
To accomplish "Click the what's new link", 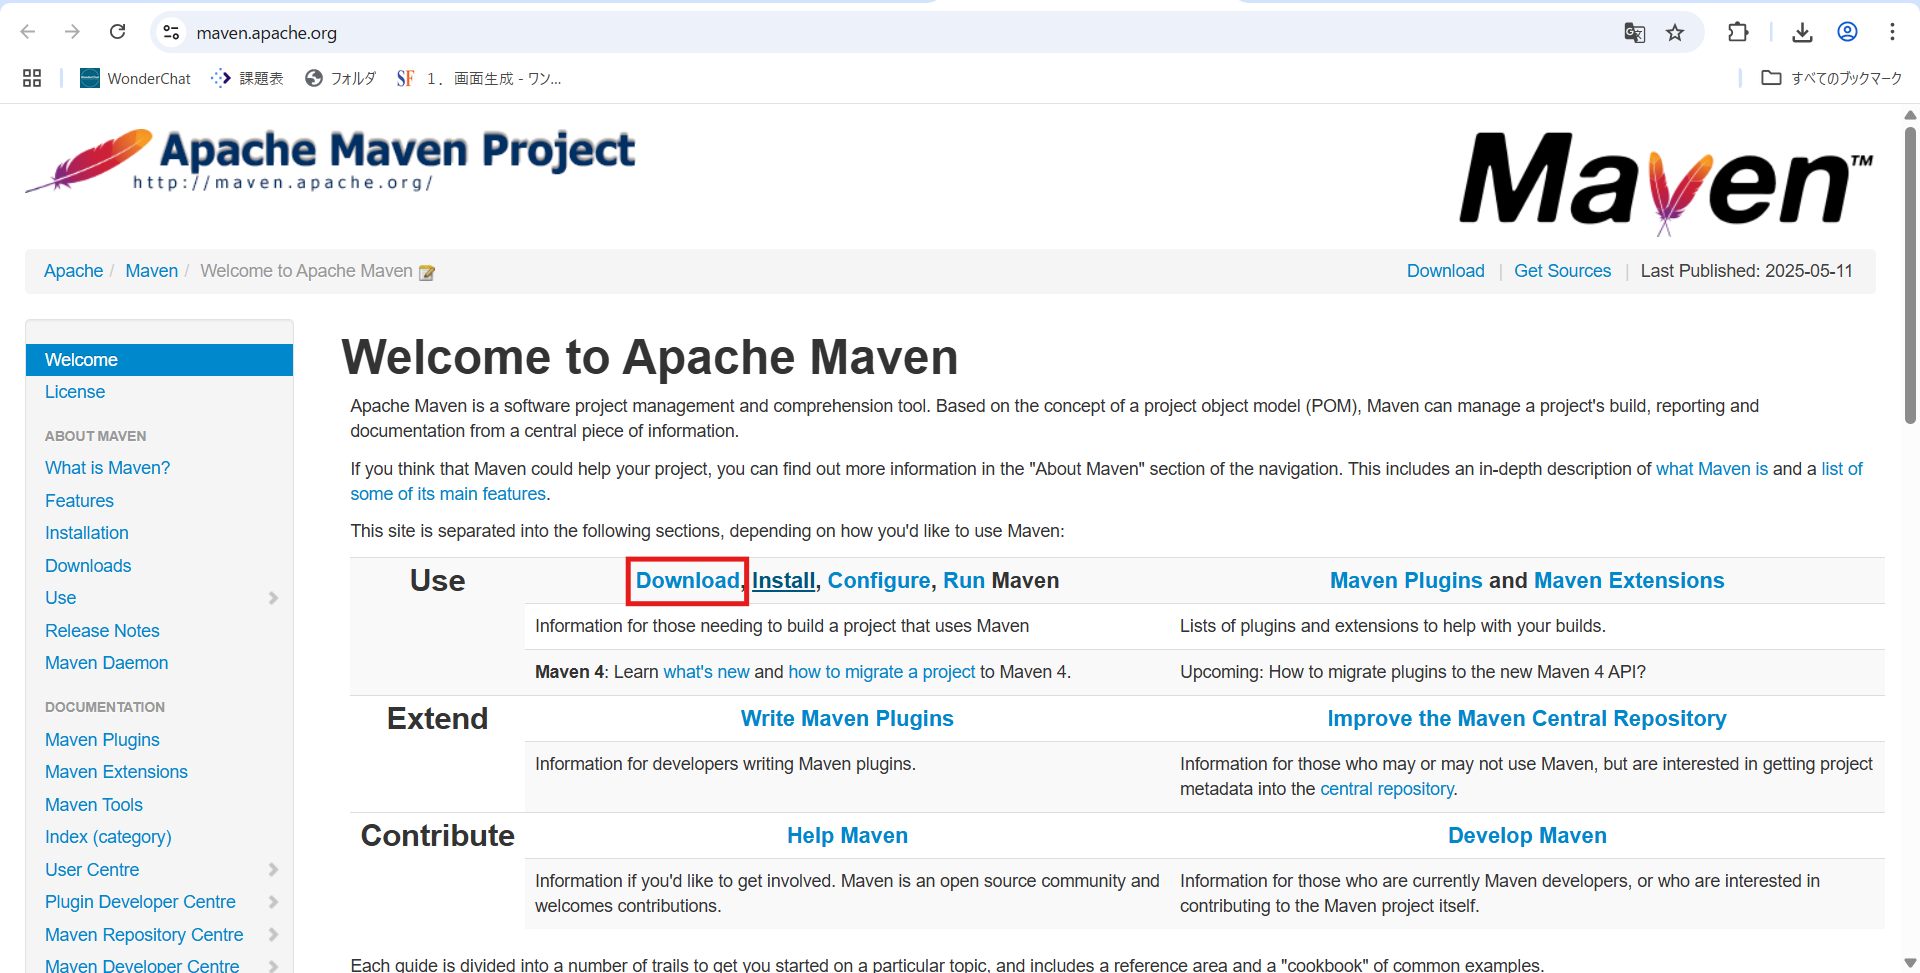I will 706,672.
